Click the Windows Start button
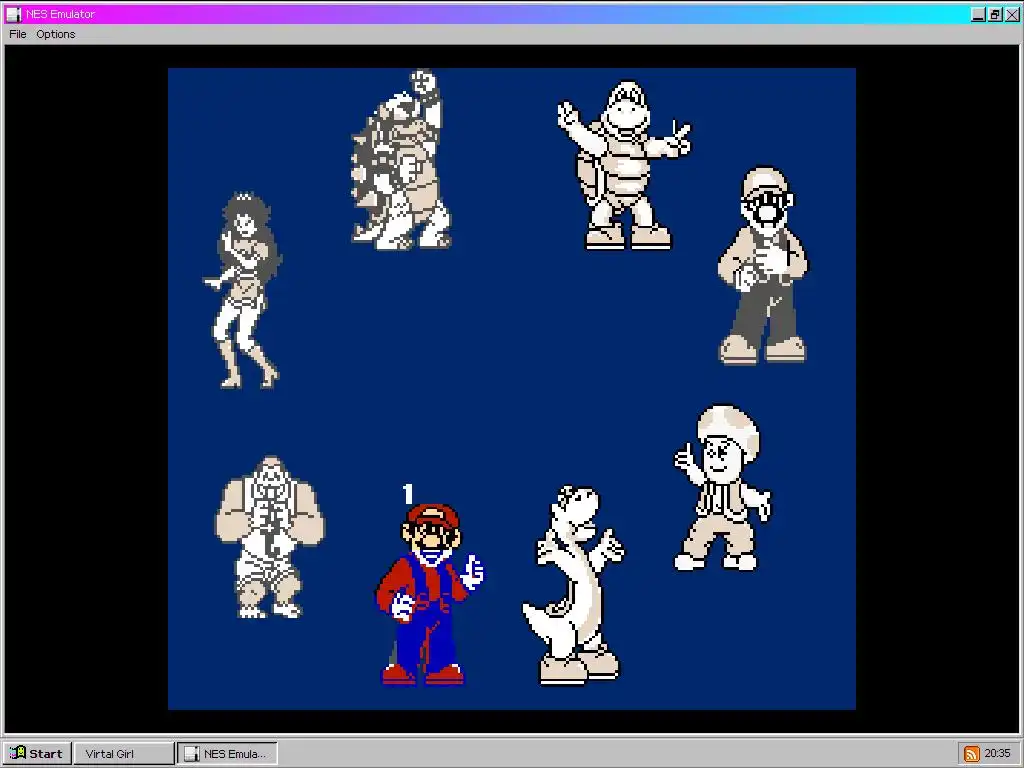The image size is (1024, 768). click(37, 753)
